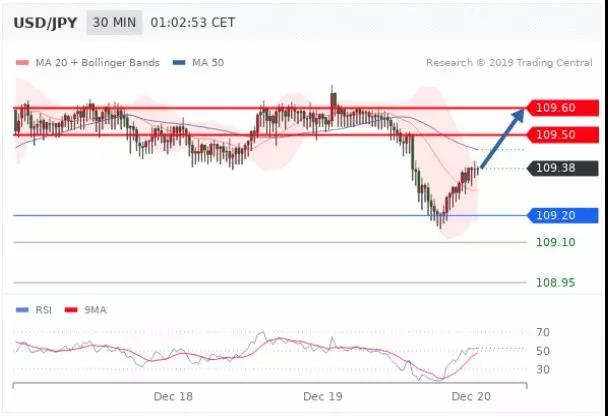Toggle the 9MA legend entry

(92, 310)
